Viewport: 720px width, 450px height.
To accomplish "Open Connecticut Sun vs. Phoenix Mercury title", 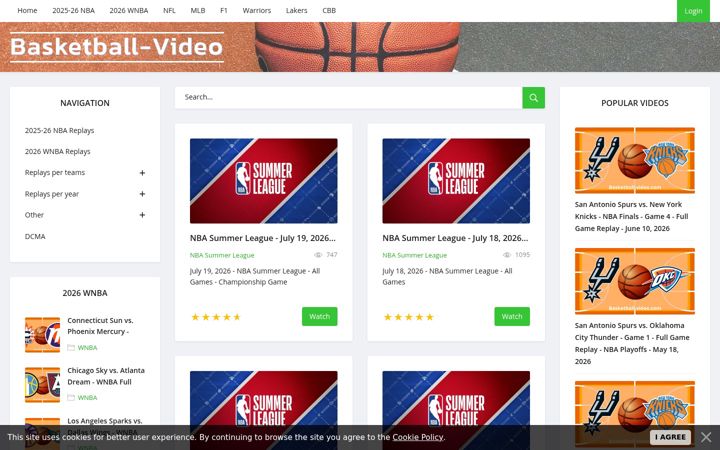I will click(100, 326).
